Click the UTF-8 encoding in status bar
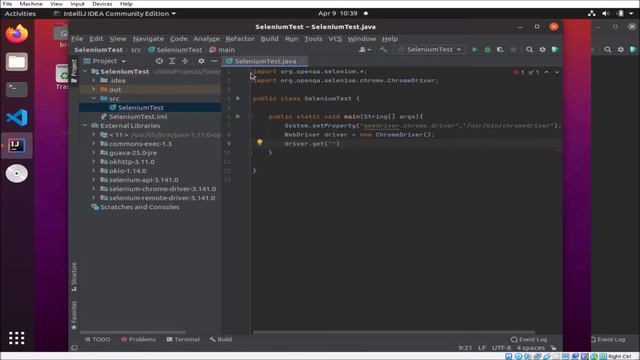 (501, 348)
